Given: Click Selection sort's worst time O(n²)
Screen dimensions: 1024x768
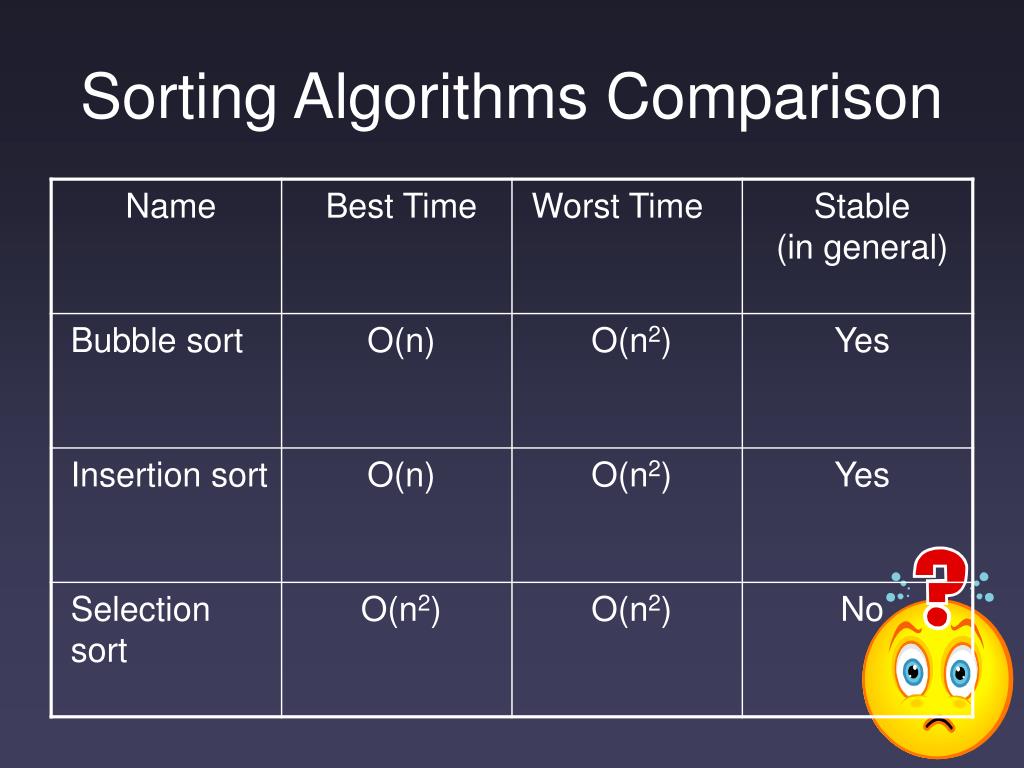Looking at the screenshot, I should click(631, 609).
